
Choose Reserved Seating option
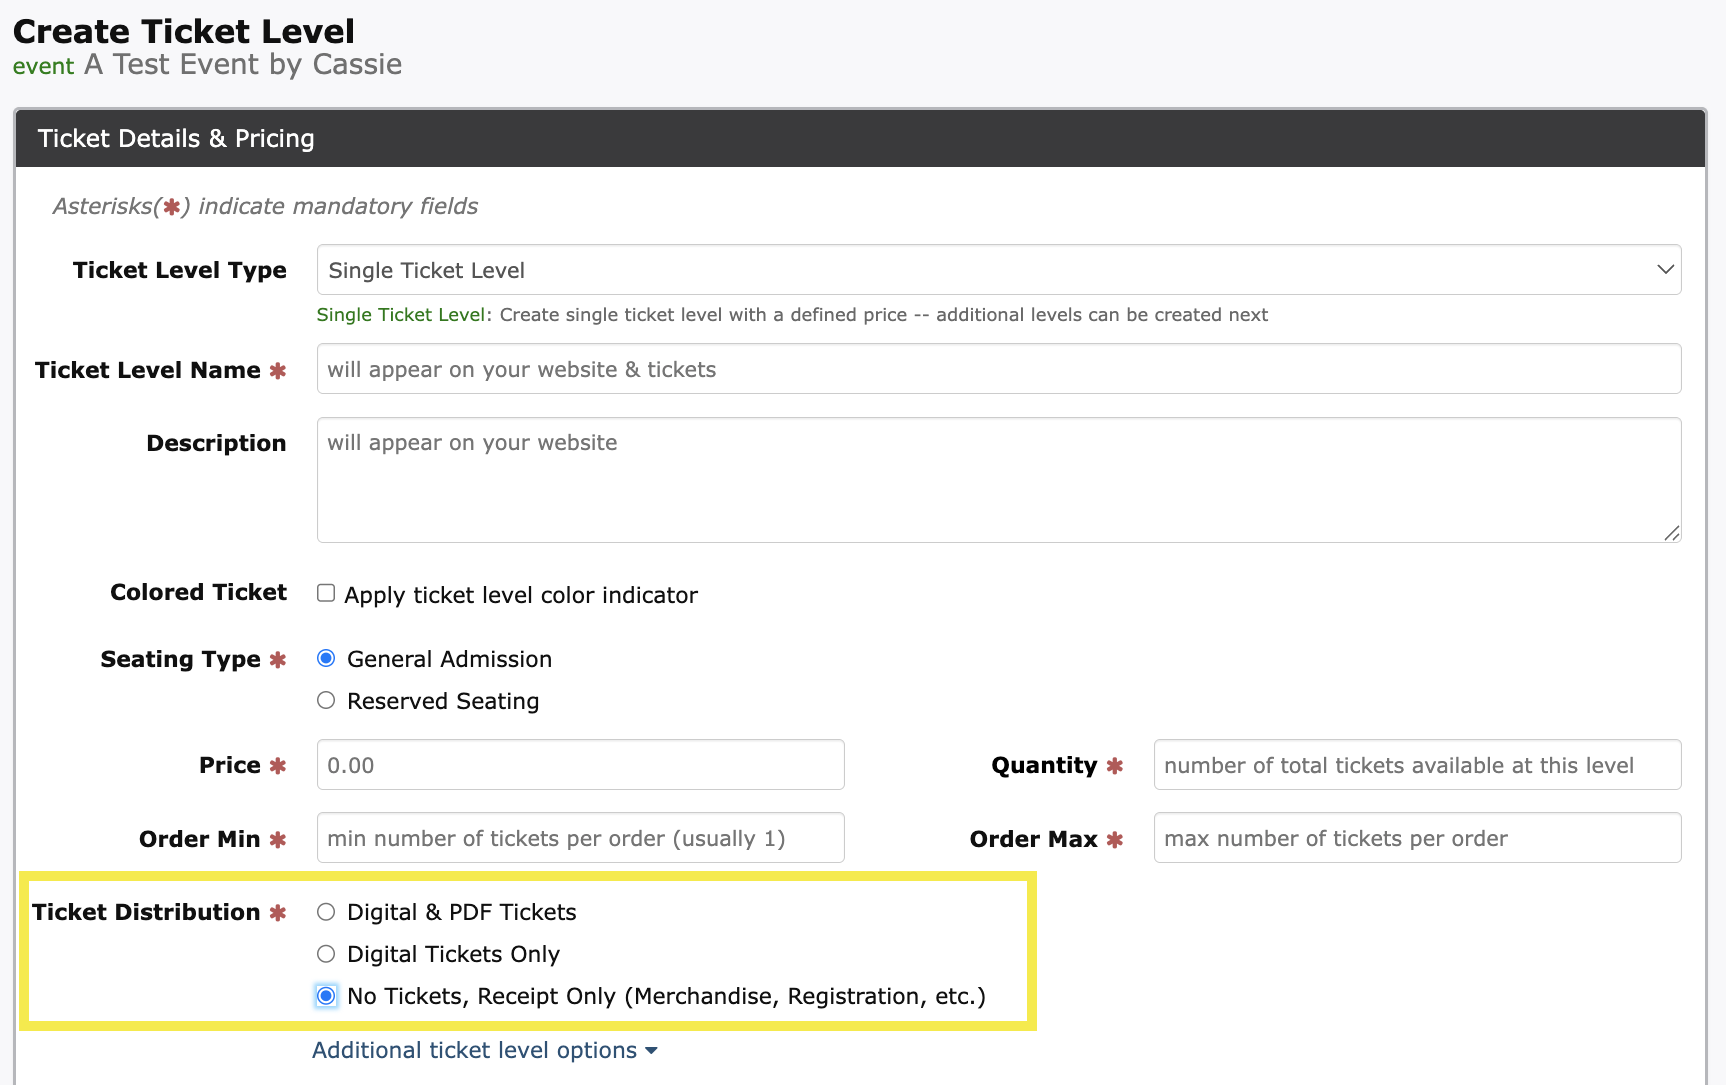pos(326,700)
